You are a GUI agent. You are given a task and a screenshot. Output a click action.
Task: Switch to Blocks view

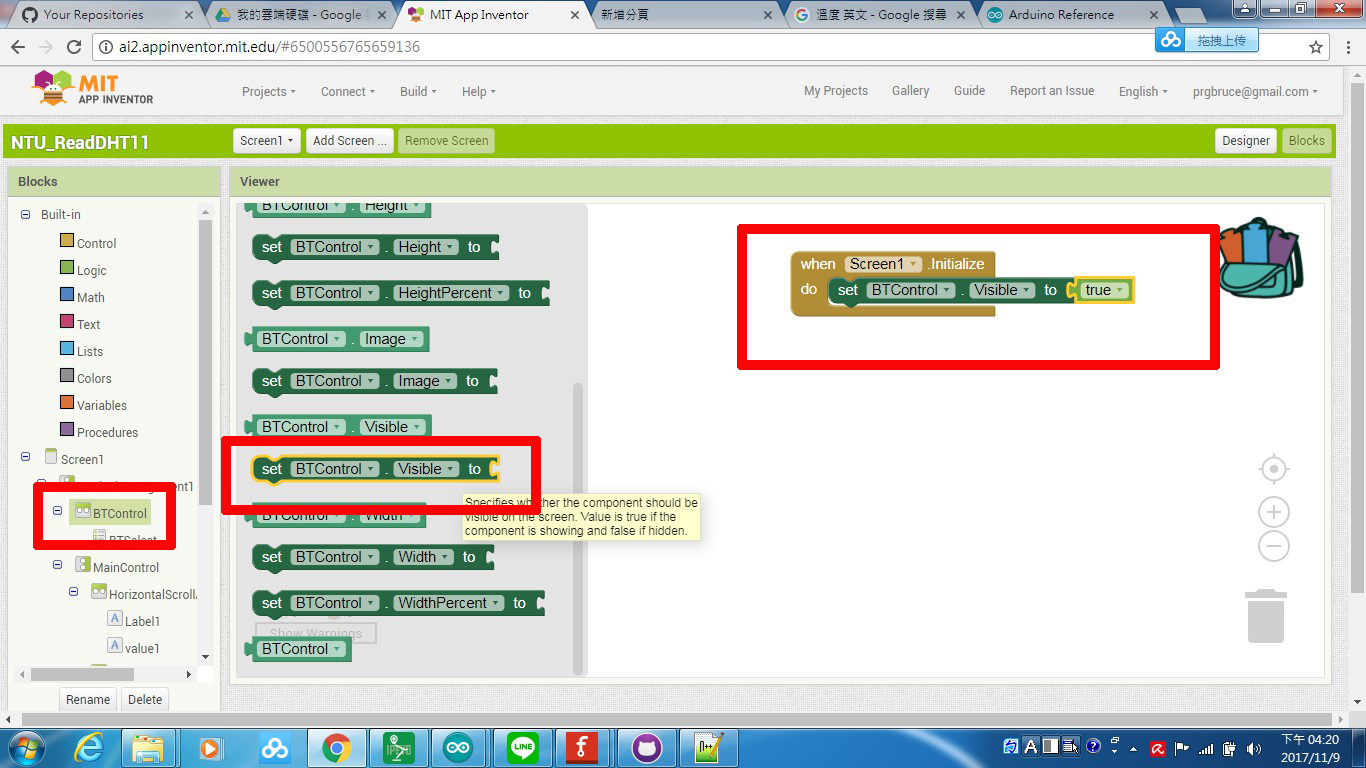coord(1306,141)
